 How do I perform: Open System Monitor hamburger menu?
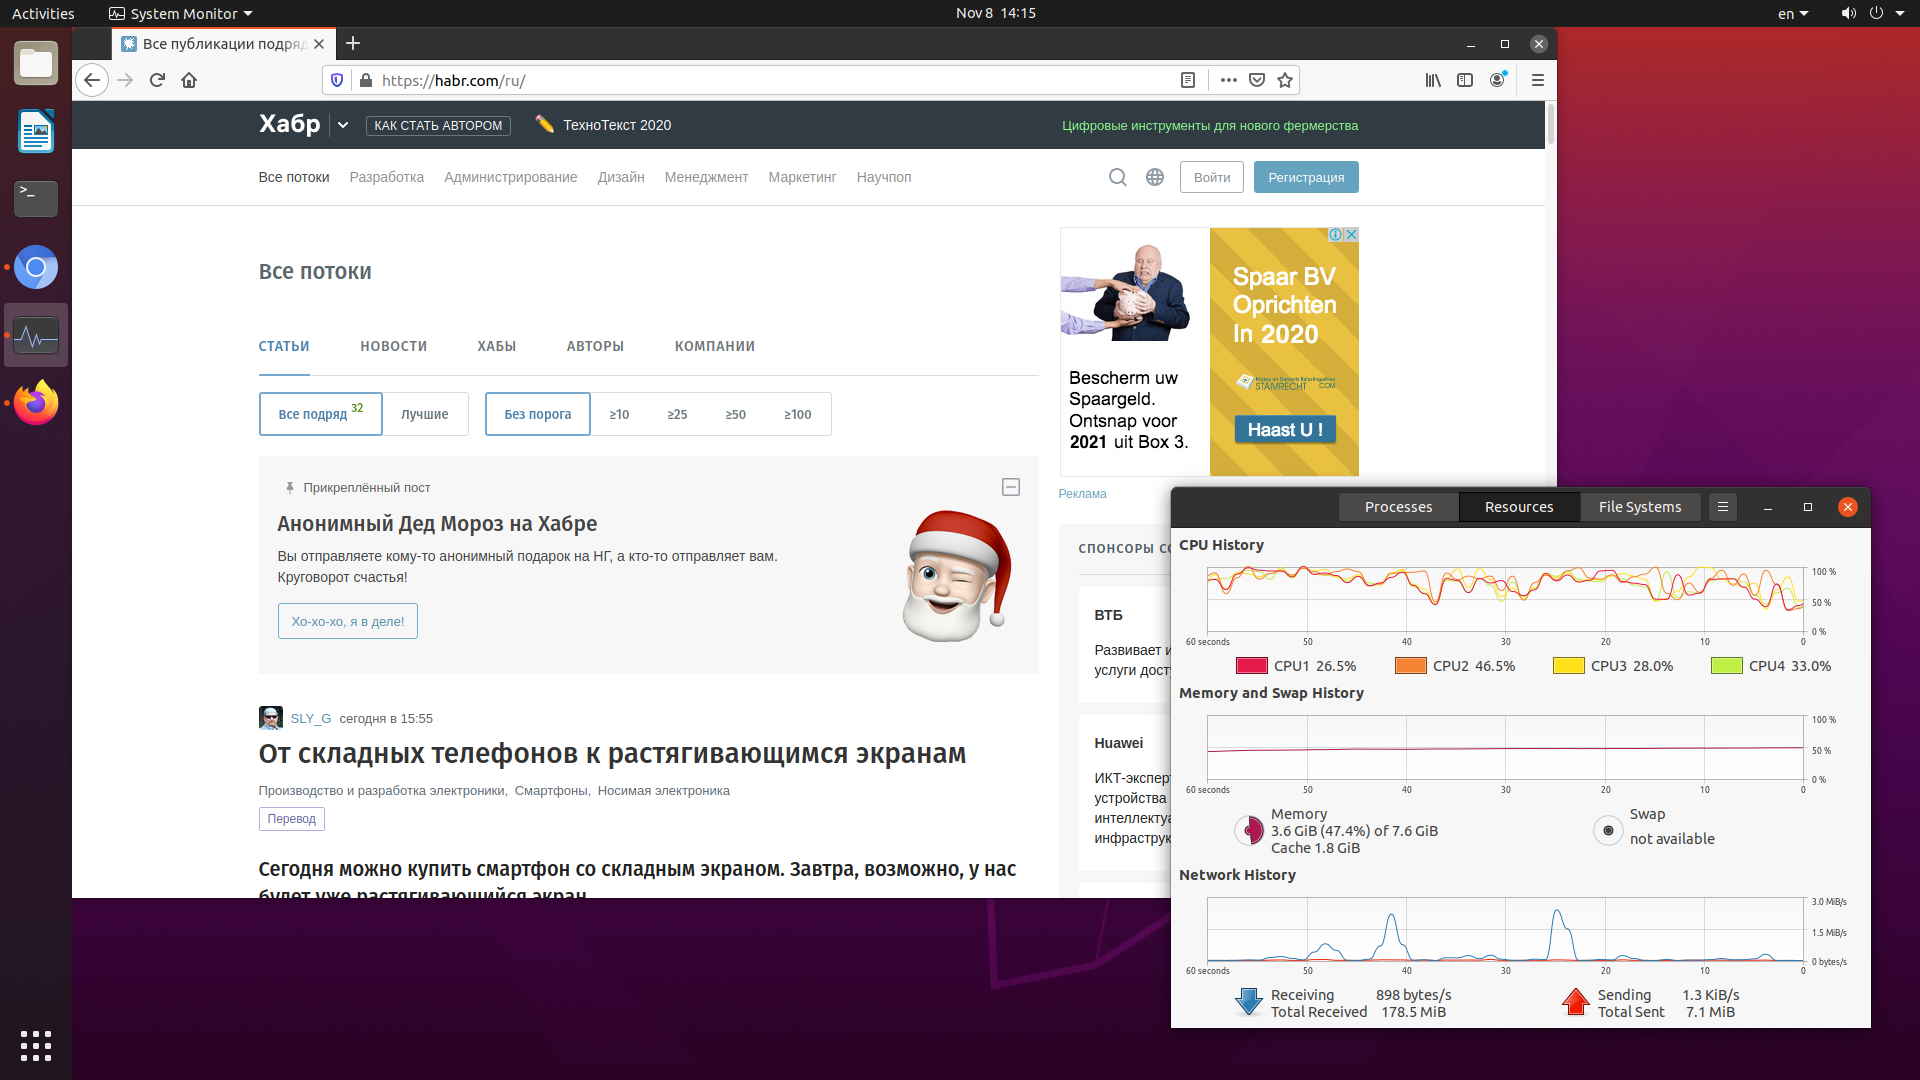pyautogui.click(x=1723, y=507)
